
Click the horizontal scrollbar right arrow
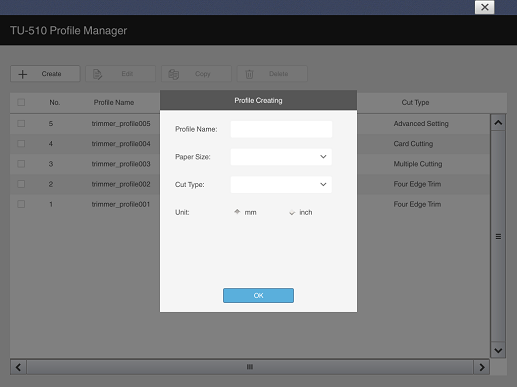tap(482, 367)
